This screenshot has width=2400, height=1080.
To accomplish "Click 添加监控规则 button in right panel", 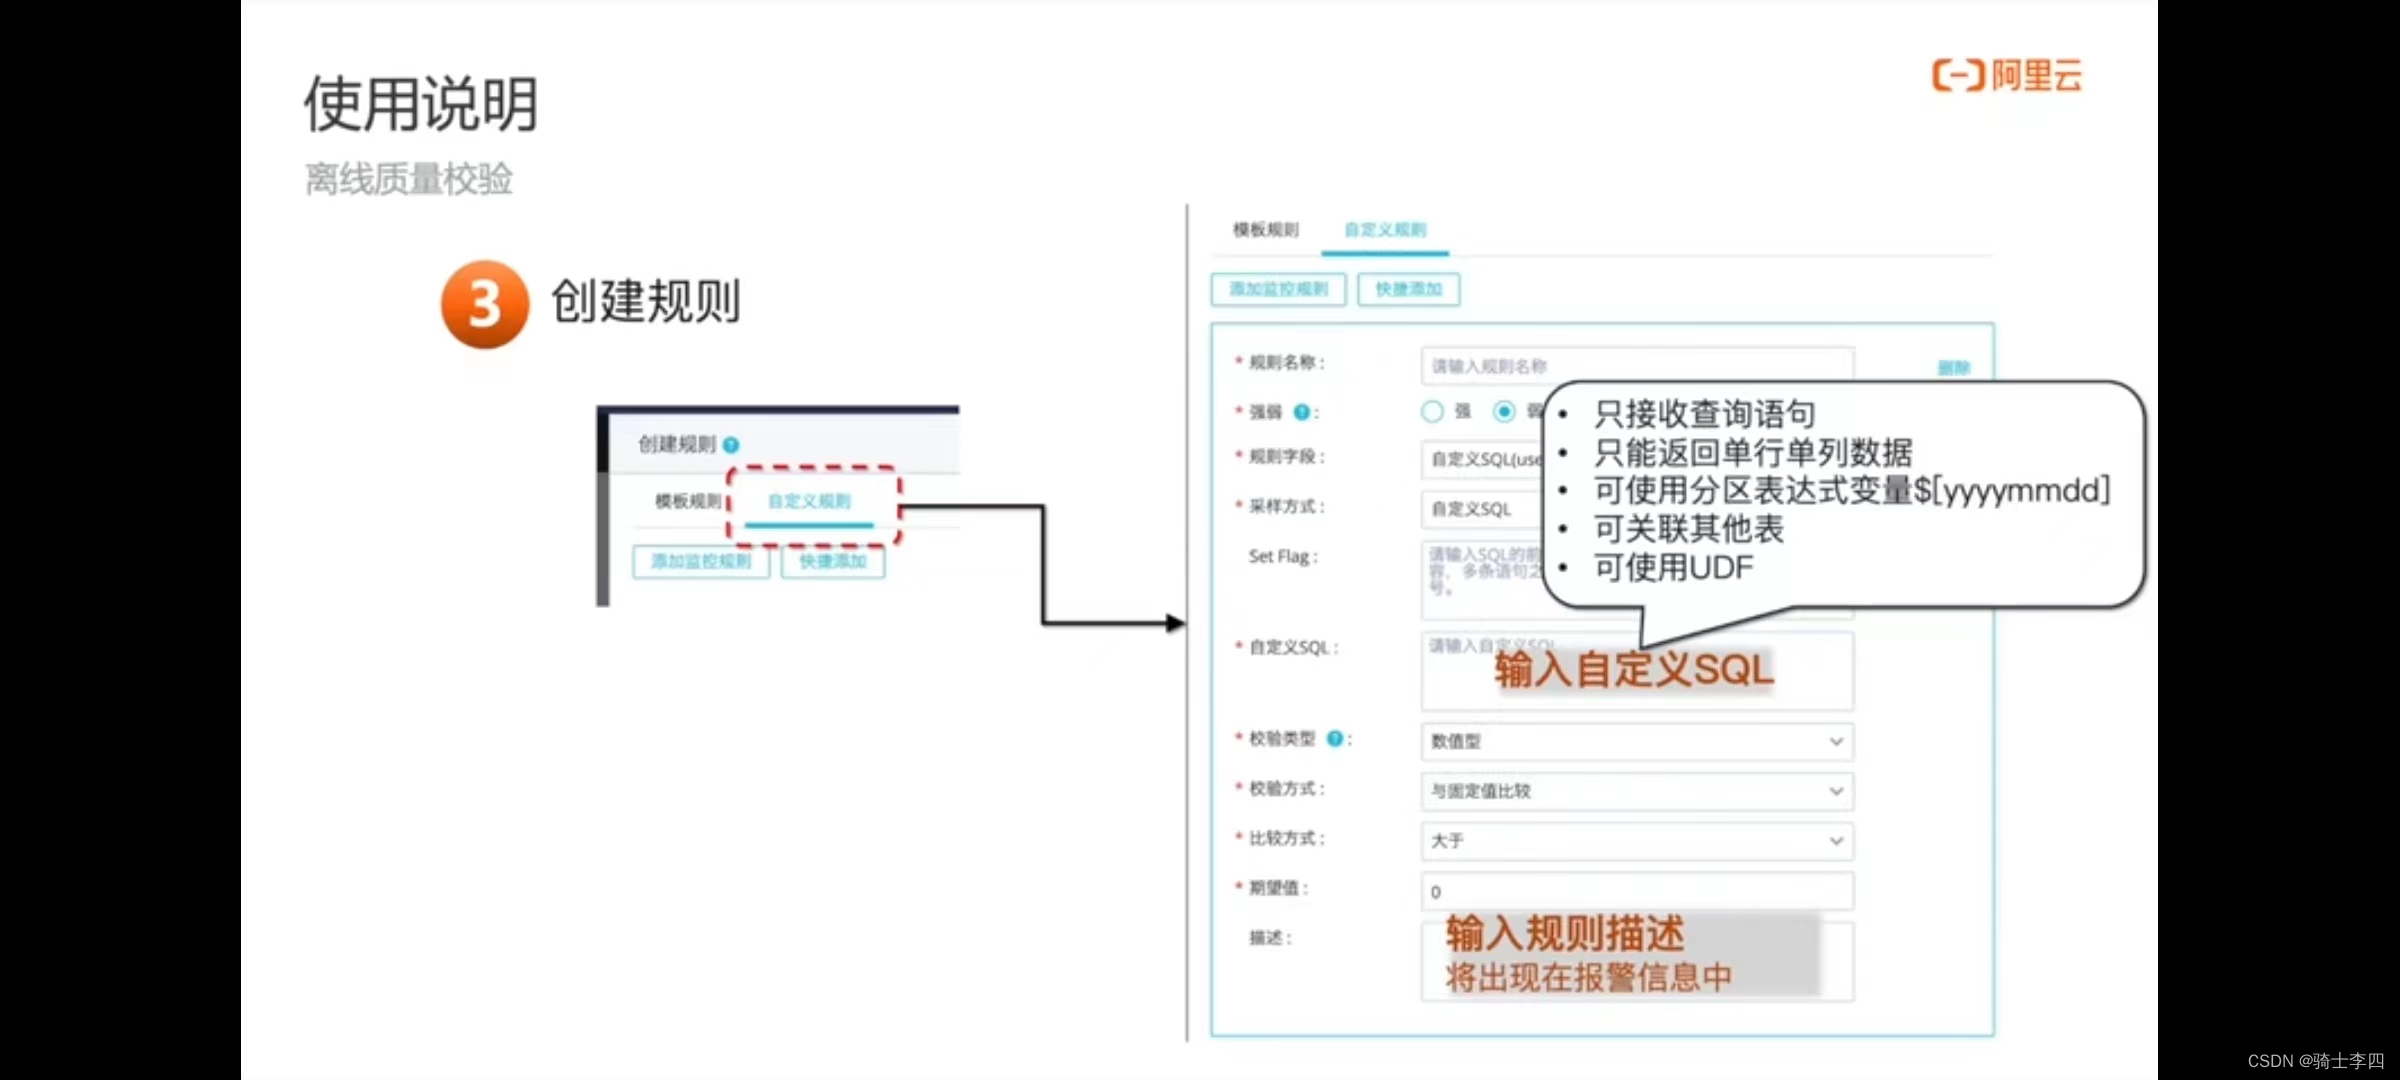I will (1278, 289).
